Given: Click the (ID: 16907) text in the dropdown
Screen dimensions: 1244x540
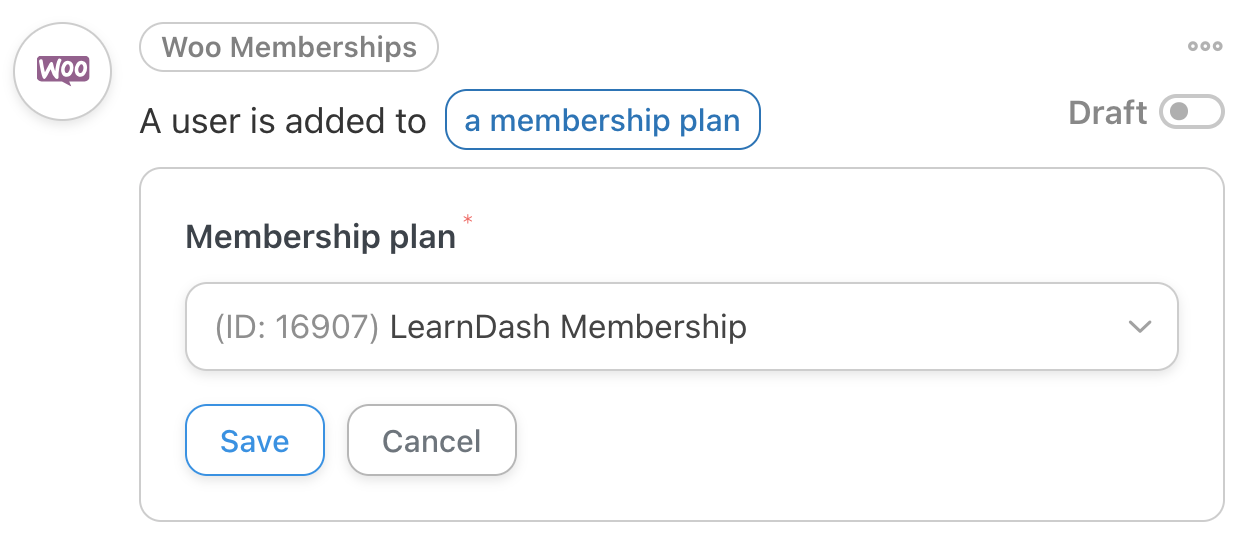Looking at the screenshot, I should (296, 327).
